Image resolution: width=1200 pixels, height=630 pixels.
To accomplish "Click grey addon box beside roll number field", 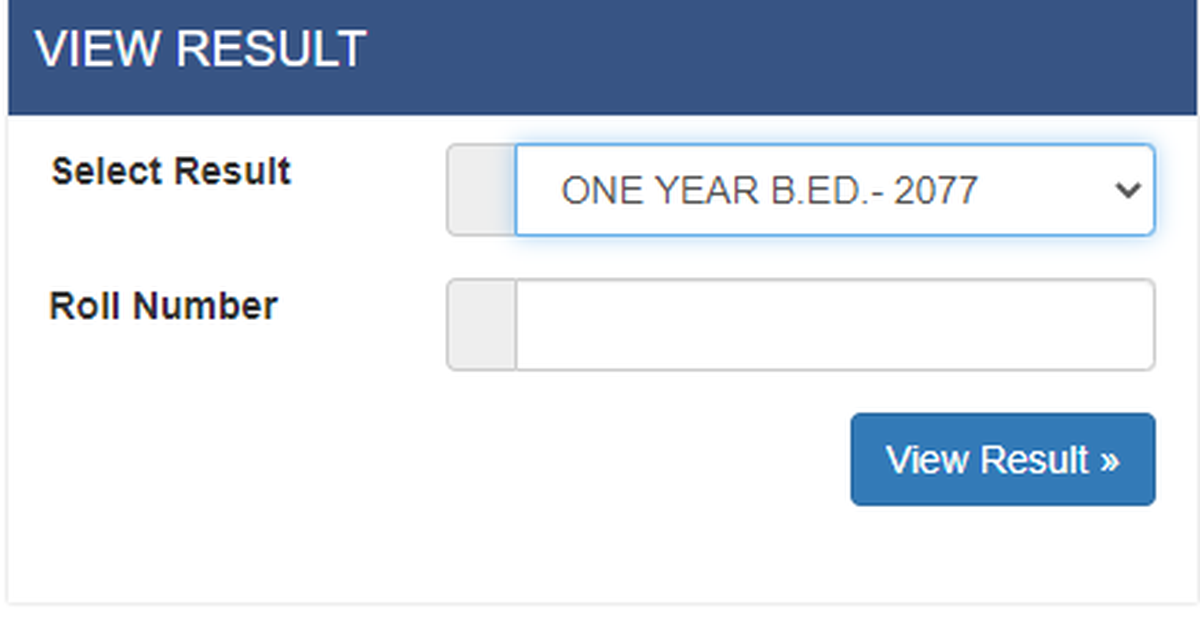I will (x=481, y=325).
